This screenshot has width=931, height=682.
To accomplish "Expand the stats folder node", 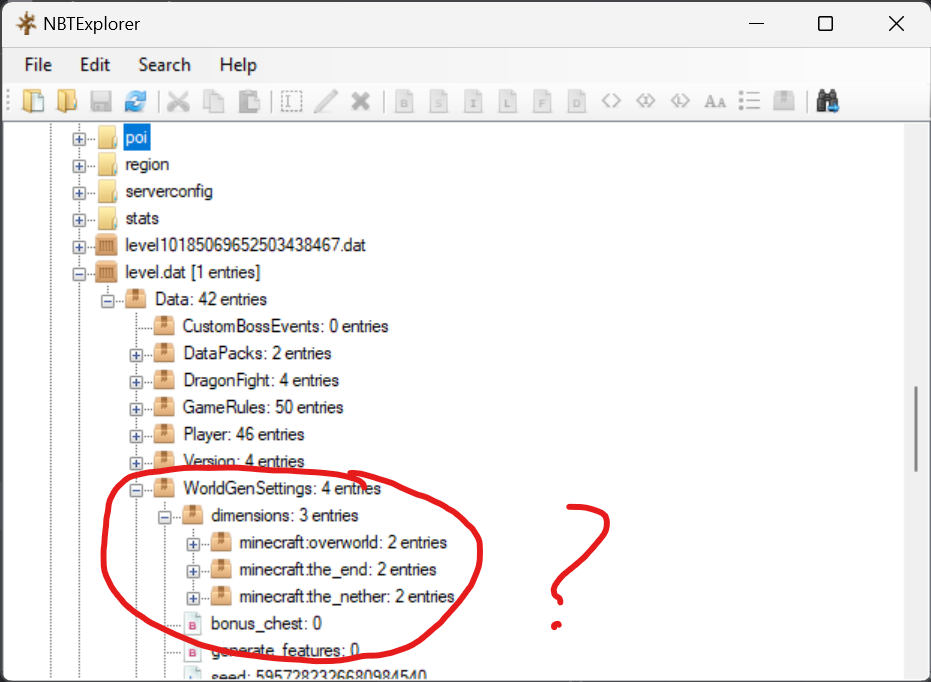I will tap(79, 220).
